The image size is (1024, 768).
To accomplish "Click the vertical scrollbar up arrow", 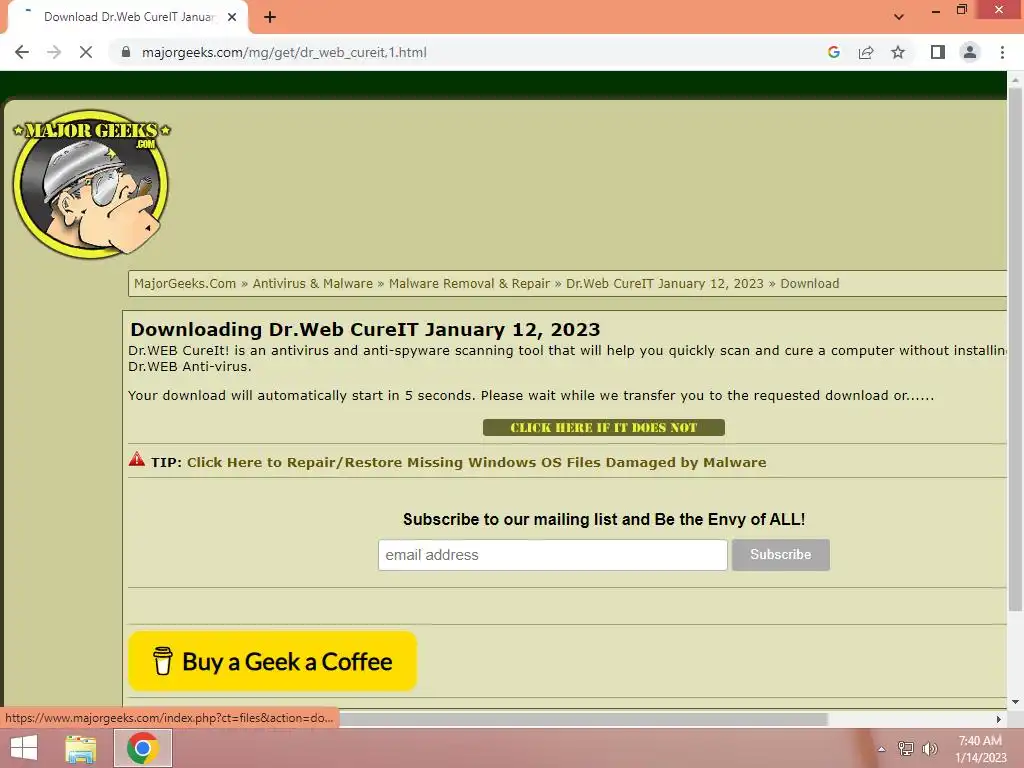I will coord(1015,80).
